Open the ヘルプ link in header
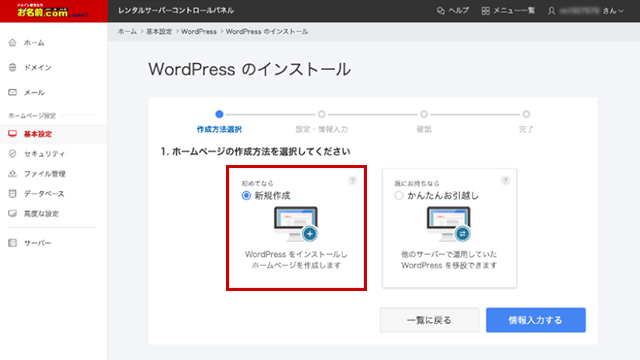 pyautogui.click(x=458, y=11)
